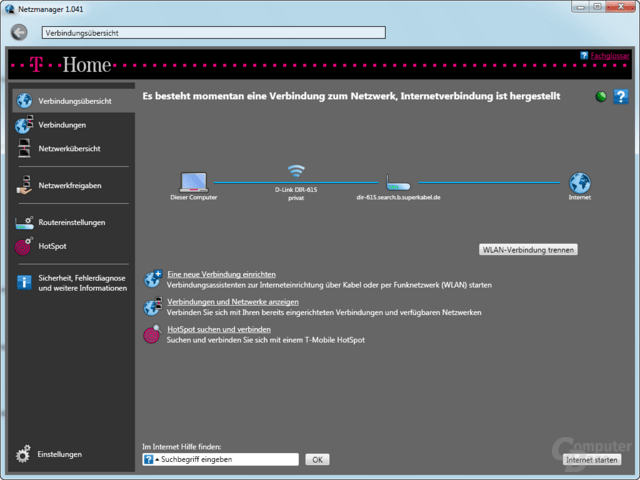Open Verbindungen und Netzwerke anzeigen link
Image resolution: width=640 pixels, height=480 pixels.
233,302
